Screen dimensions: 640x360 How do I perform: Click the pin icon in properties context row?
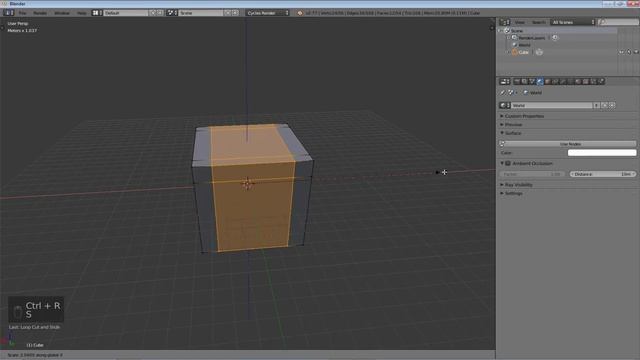(503, 93)
